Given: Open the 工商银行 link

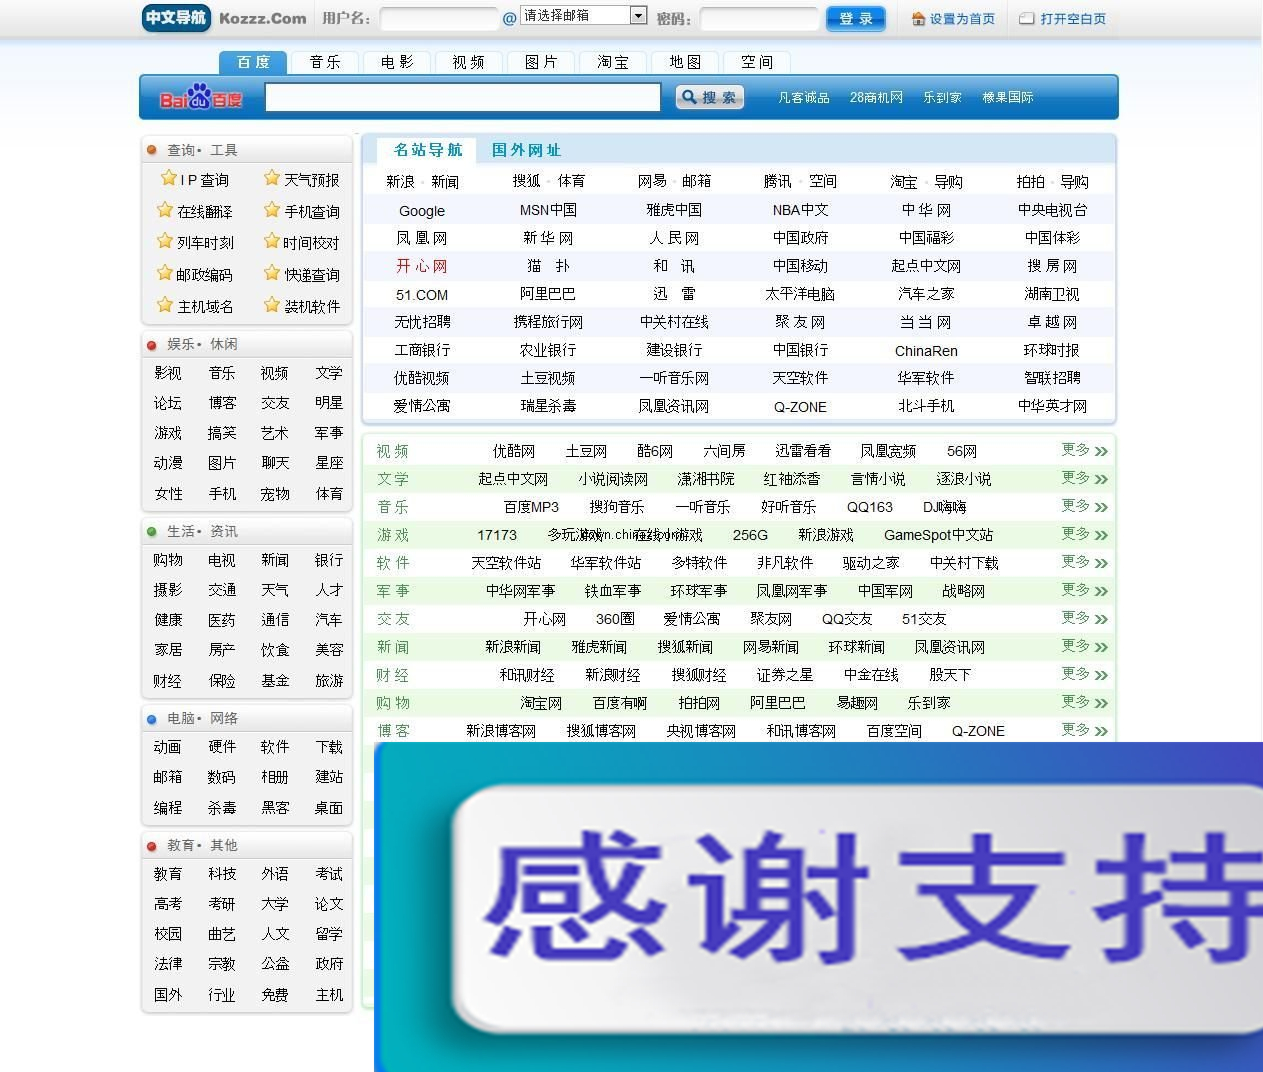Looking at the screenshot, I should (422, 350).
